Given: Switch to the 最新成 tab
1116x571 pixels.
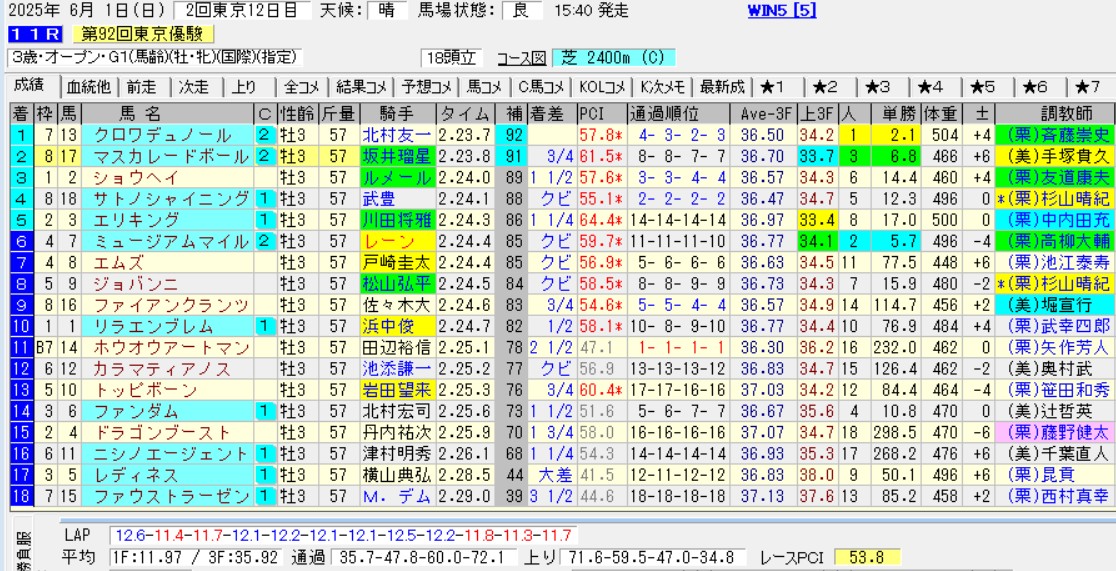Looking at the screenshot, I should (720, 86).
